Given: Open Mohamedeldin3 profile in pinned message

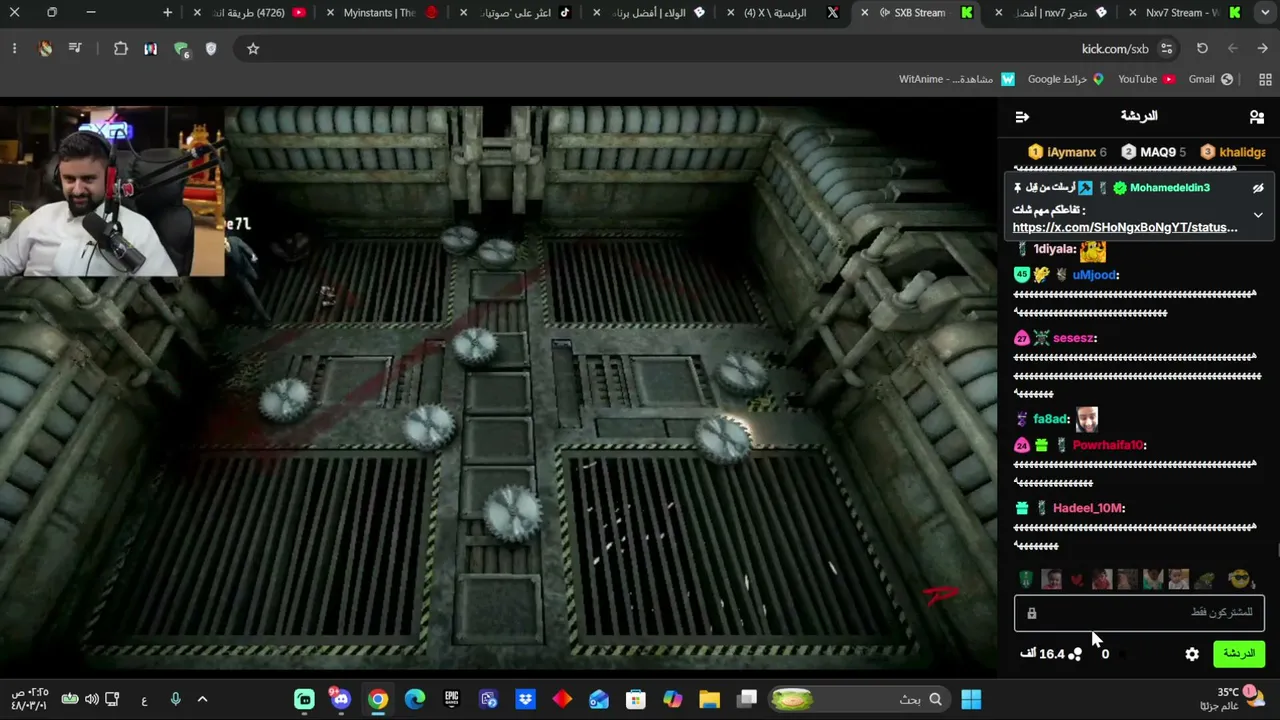Looking at the screenshot, I should [x=1169, y=188].
